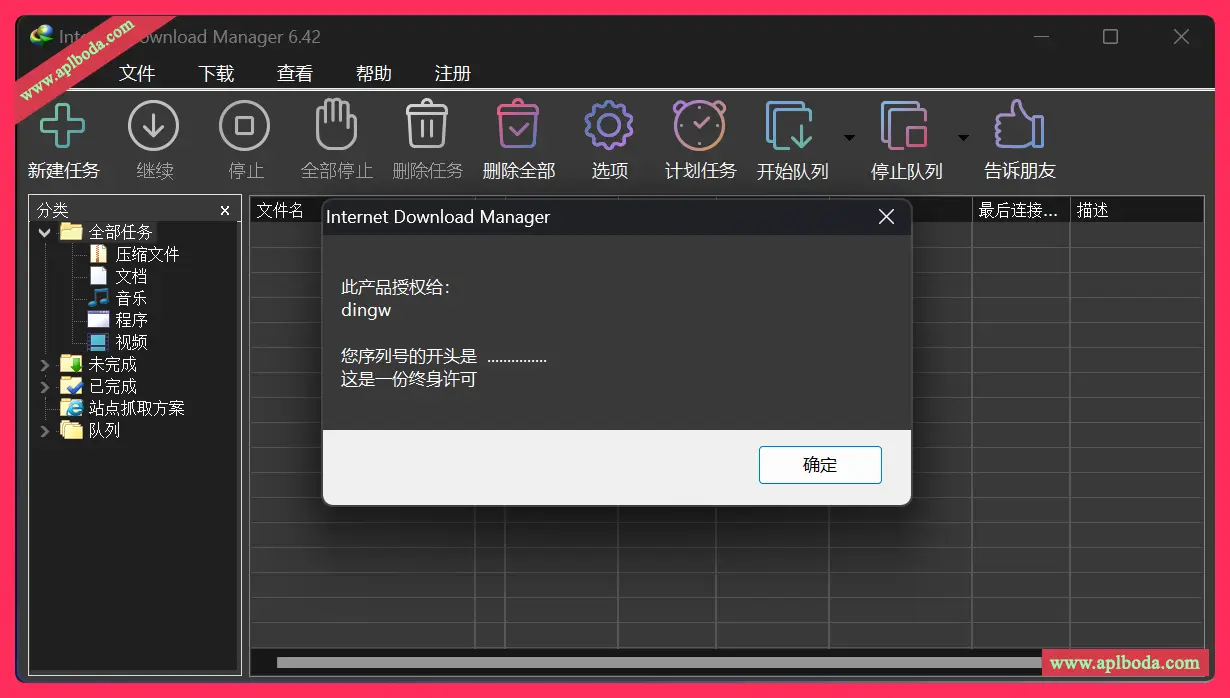Image resolution: width=1230 pixels, height=698 pixels.
Task: Click the horizontal scrollbar below download list
Action: (x=650, y=662)
